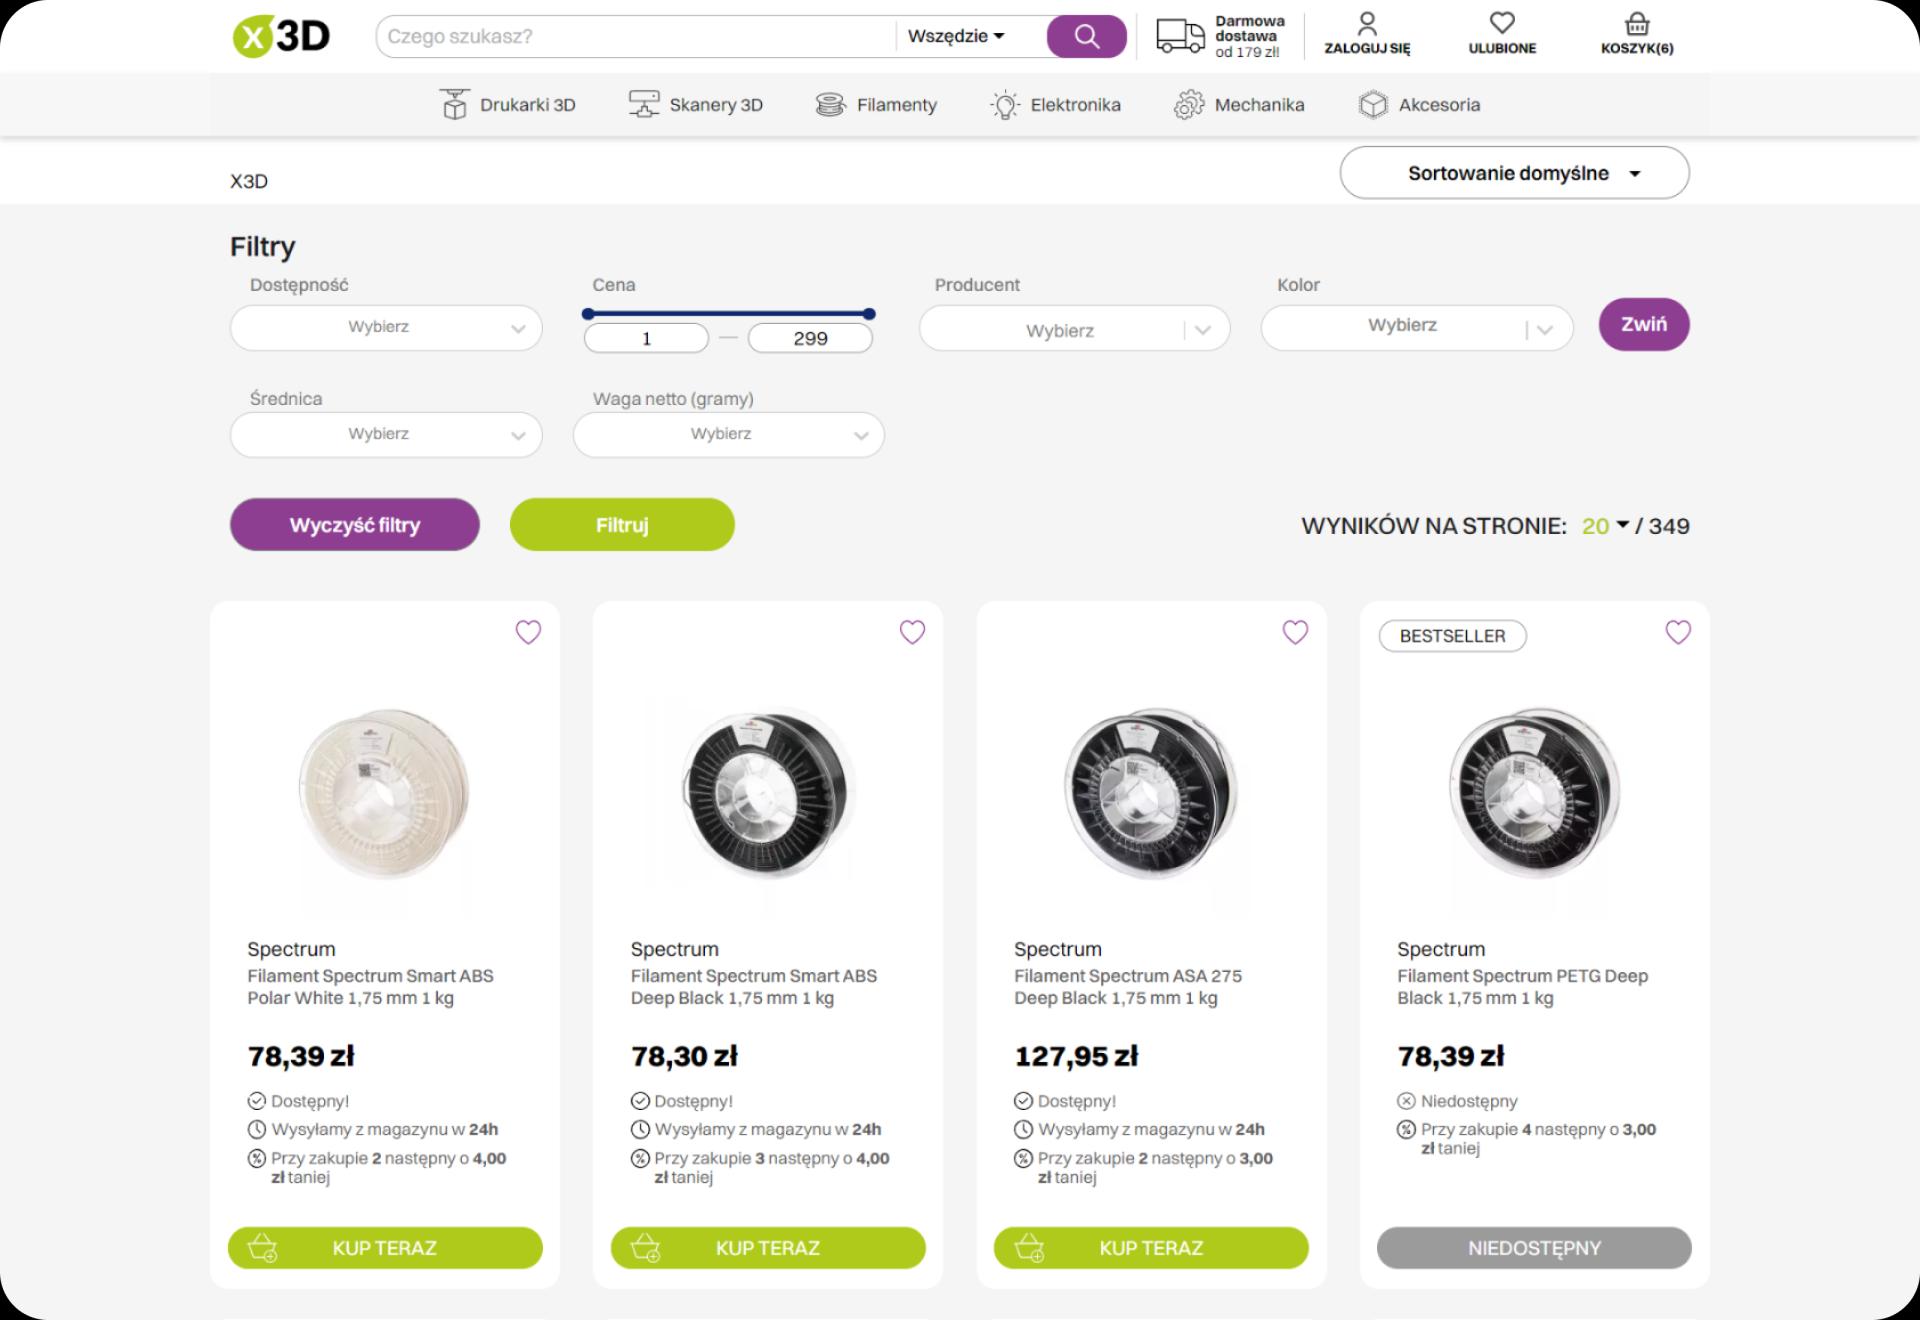Click the Czego szukasz search field
1920x1320 pixels.
636,37
